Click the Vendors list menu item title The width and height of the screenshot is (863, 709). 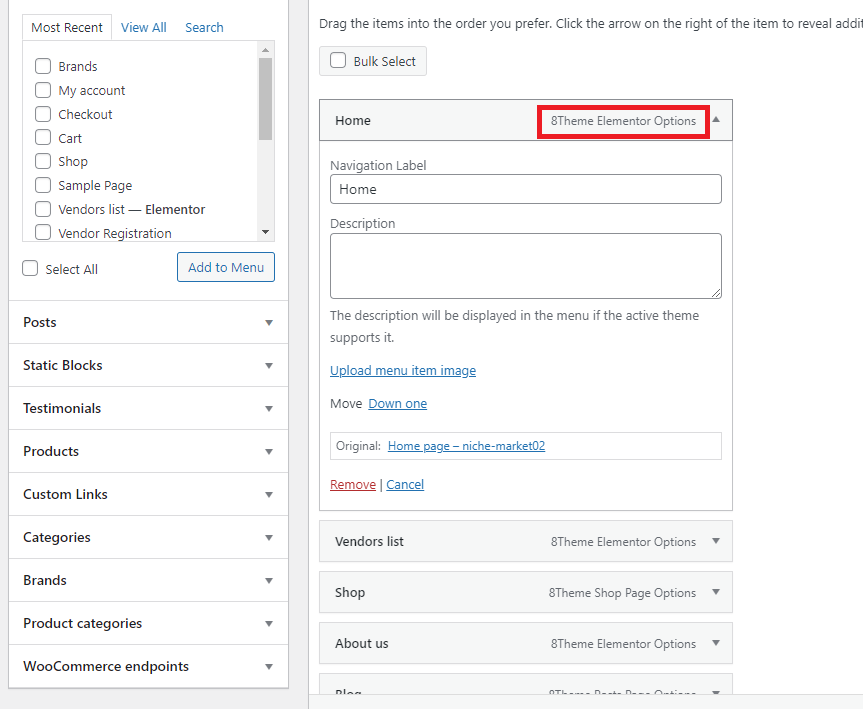369,542
